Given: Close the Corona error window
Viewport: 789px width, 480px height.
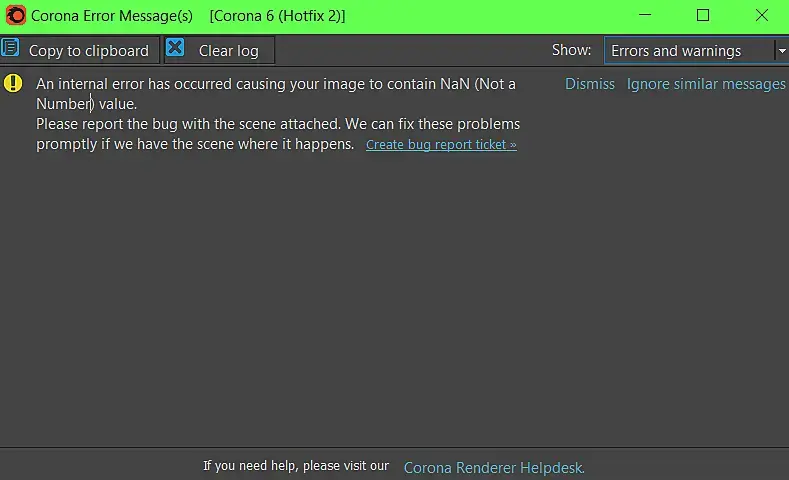Looking at the screenshot, I should coord(762,15).
